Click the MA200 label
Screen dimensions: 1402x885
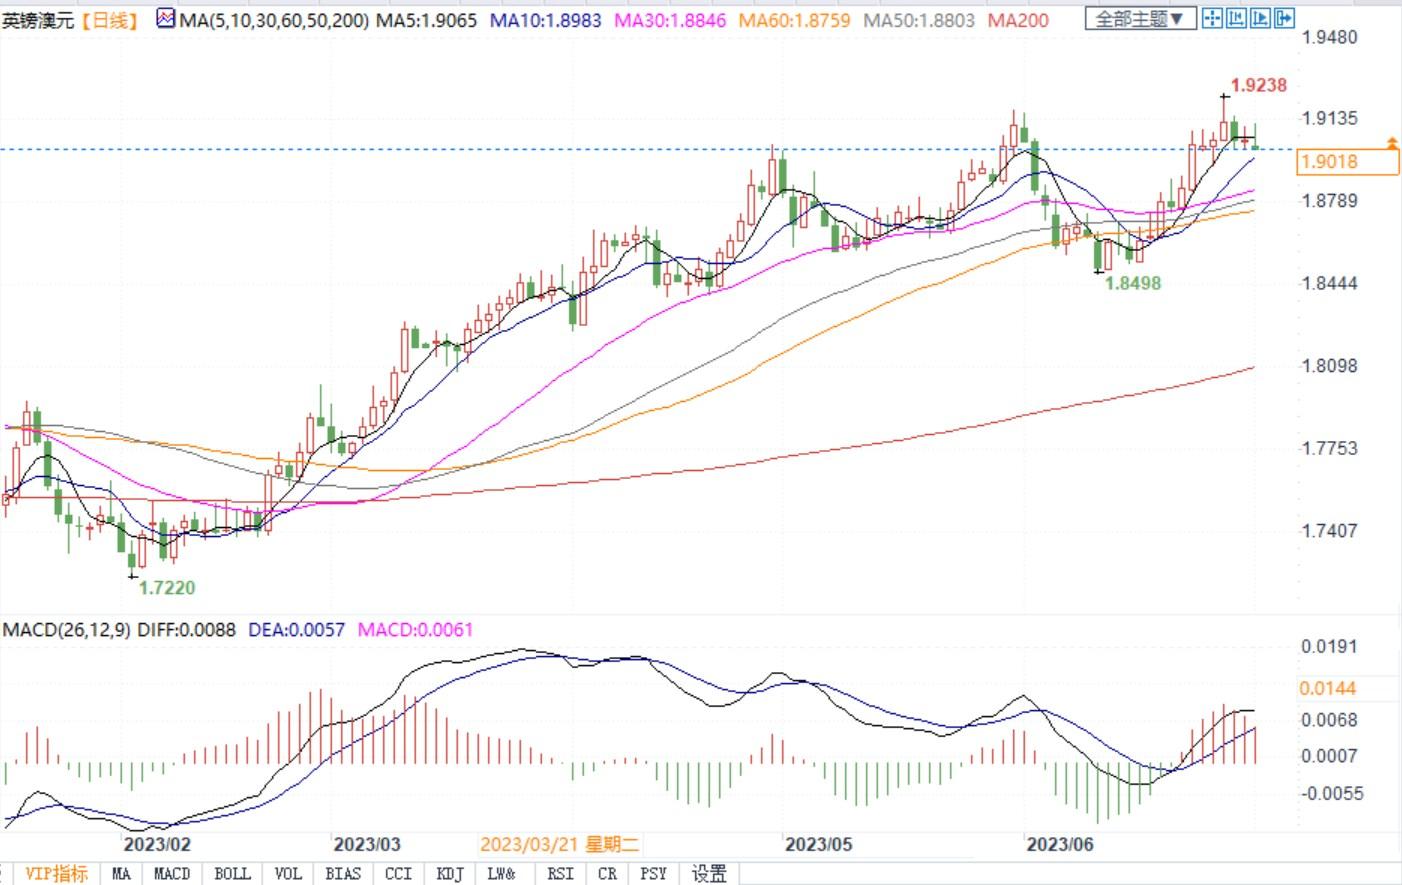1018,19
